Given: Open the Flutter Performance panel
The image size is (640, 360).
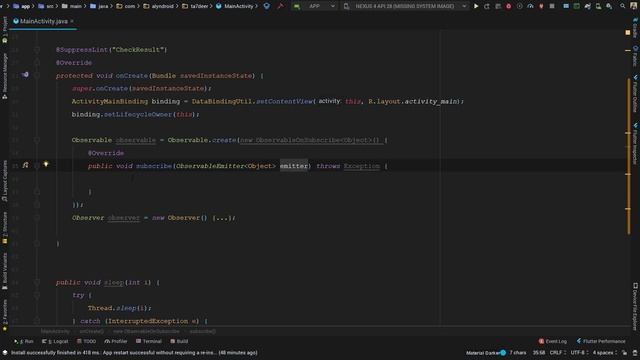Looking at the screenshot, I should 601,341.
